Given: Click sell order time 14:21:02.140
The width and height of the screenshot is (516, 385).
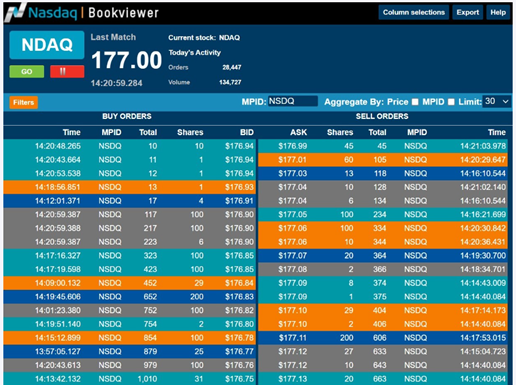Looking at the screenshot, I should (x=483, y=187).
